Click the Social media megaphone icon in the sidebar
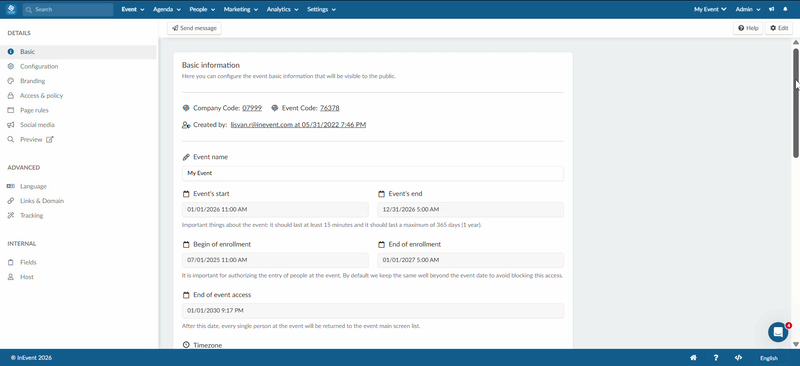The width and height of the screenshot is (800, 366). 10,125
